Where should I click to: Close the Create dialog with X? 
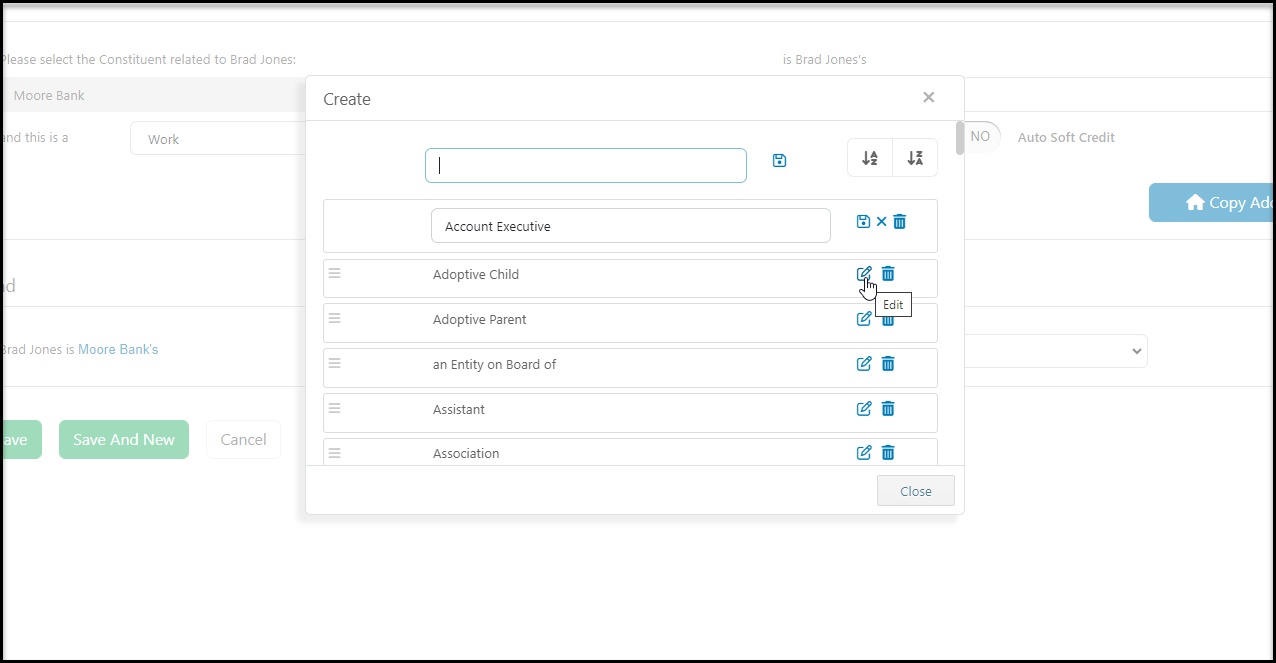tap(929, 97)
